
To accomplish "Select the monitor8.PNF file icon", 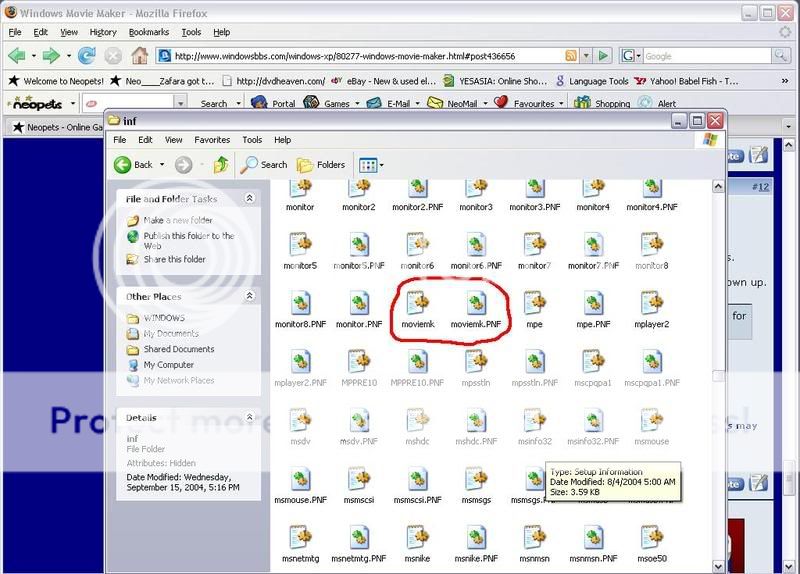I will click(x=301, y=304).
